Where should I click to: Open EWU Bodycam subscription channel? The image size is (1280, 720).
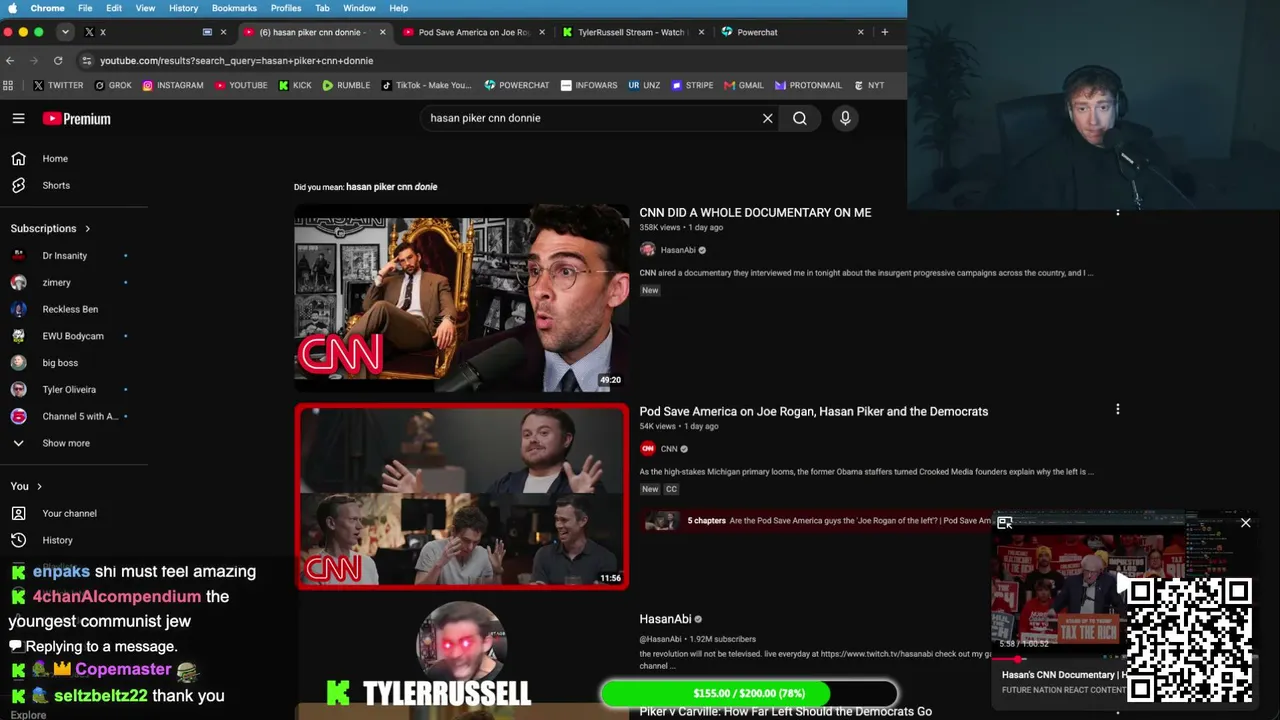[x=74, y=336]
